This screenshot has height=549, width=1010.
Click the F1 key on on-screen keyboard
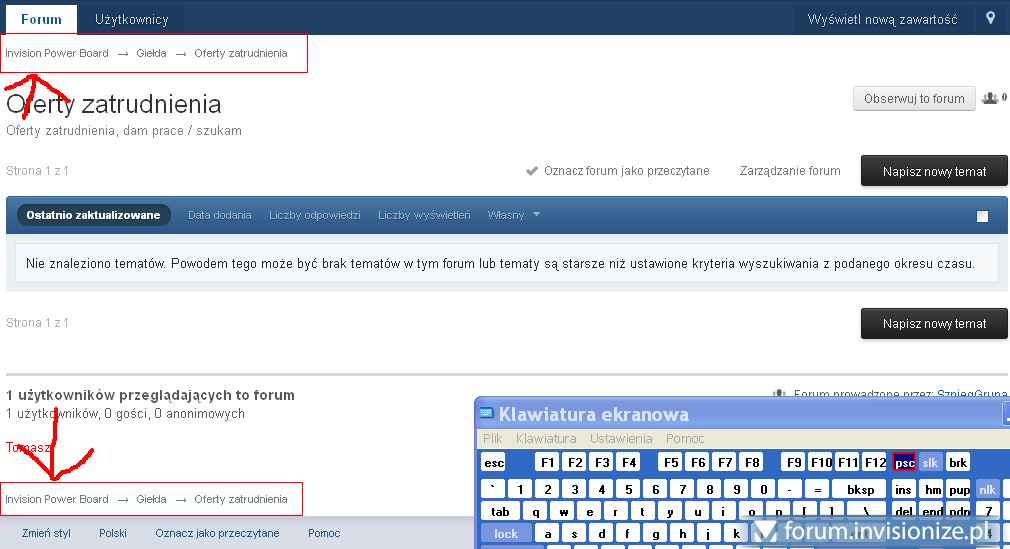pos(548,463)
